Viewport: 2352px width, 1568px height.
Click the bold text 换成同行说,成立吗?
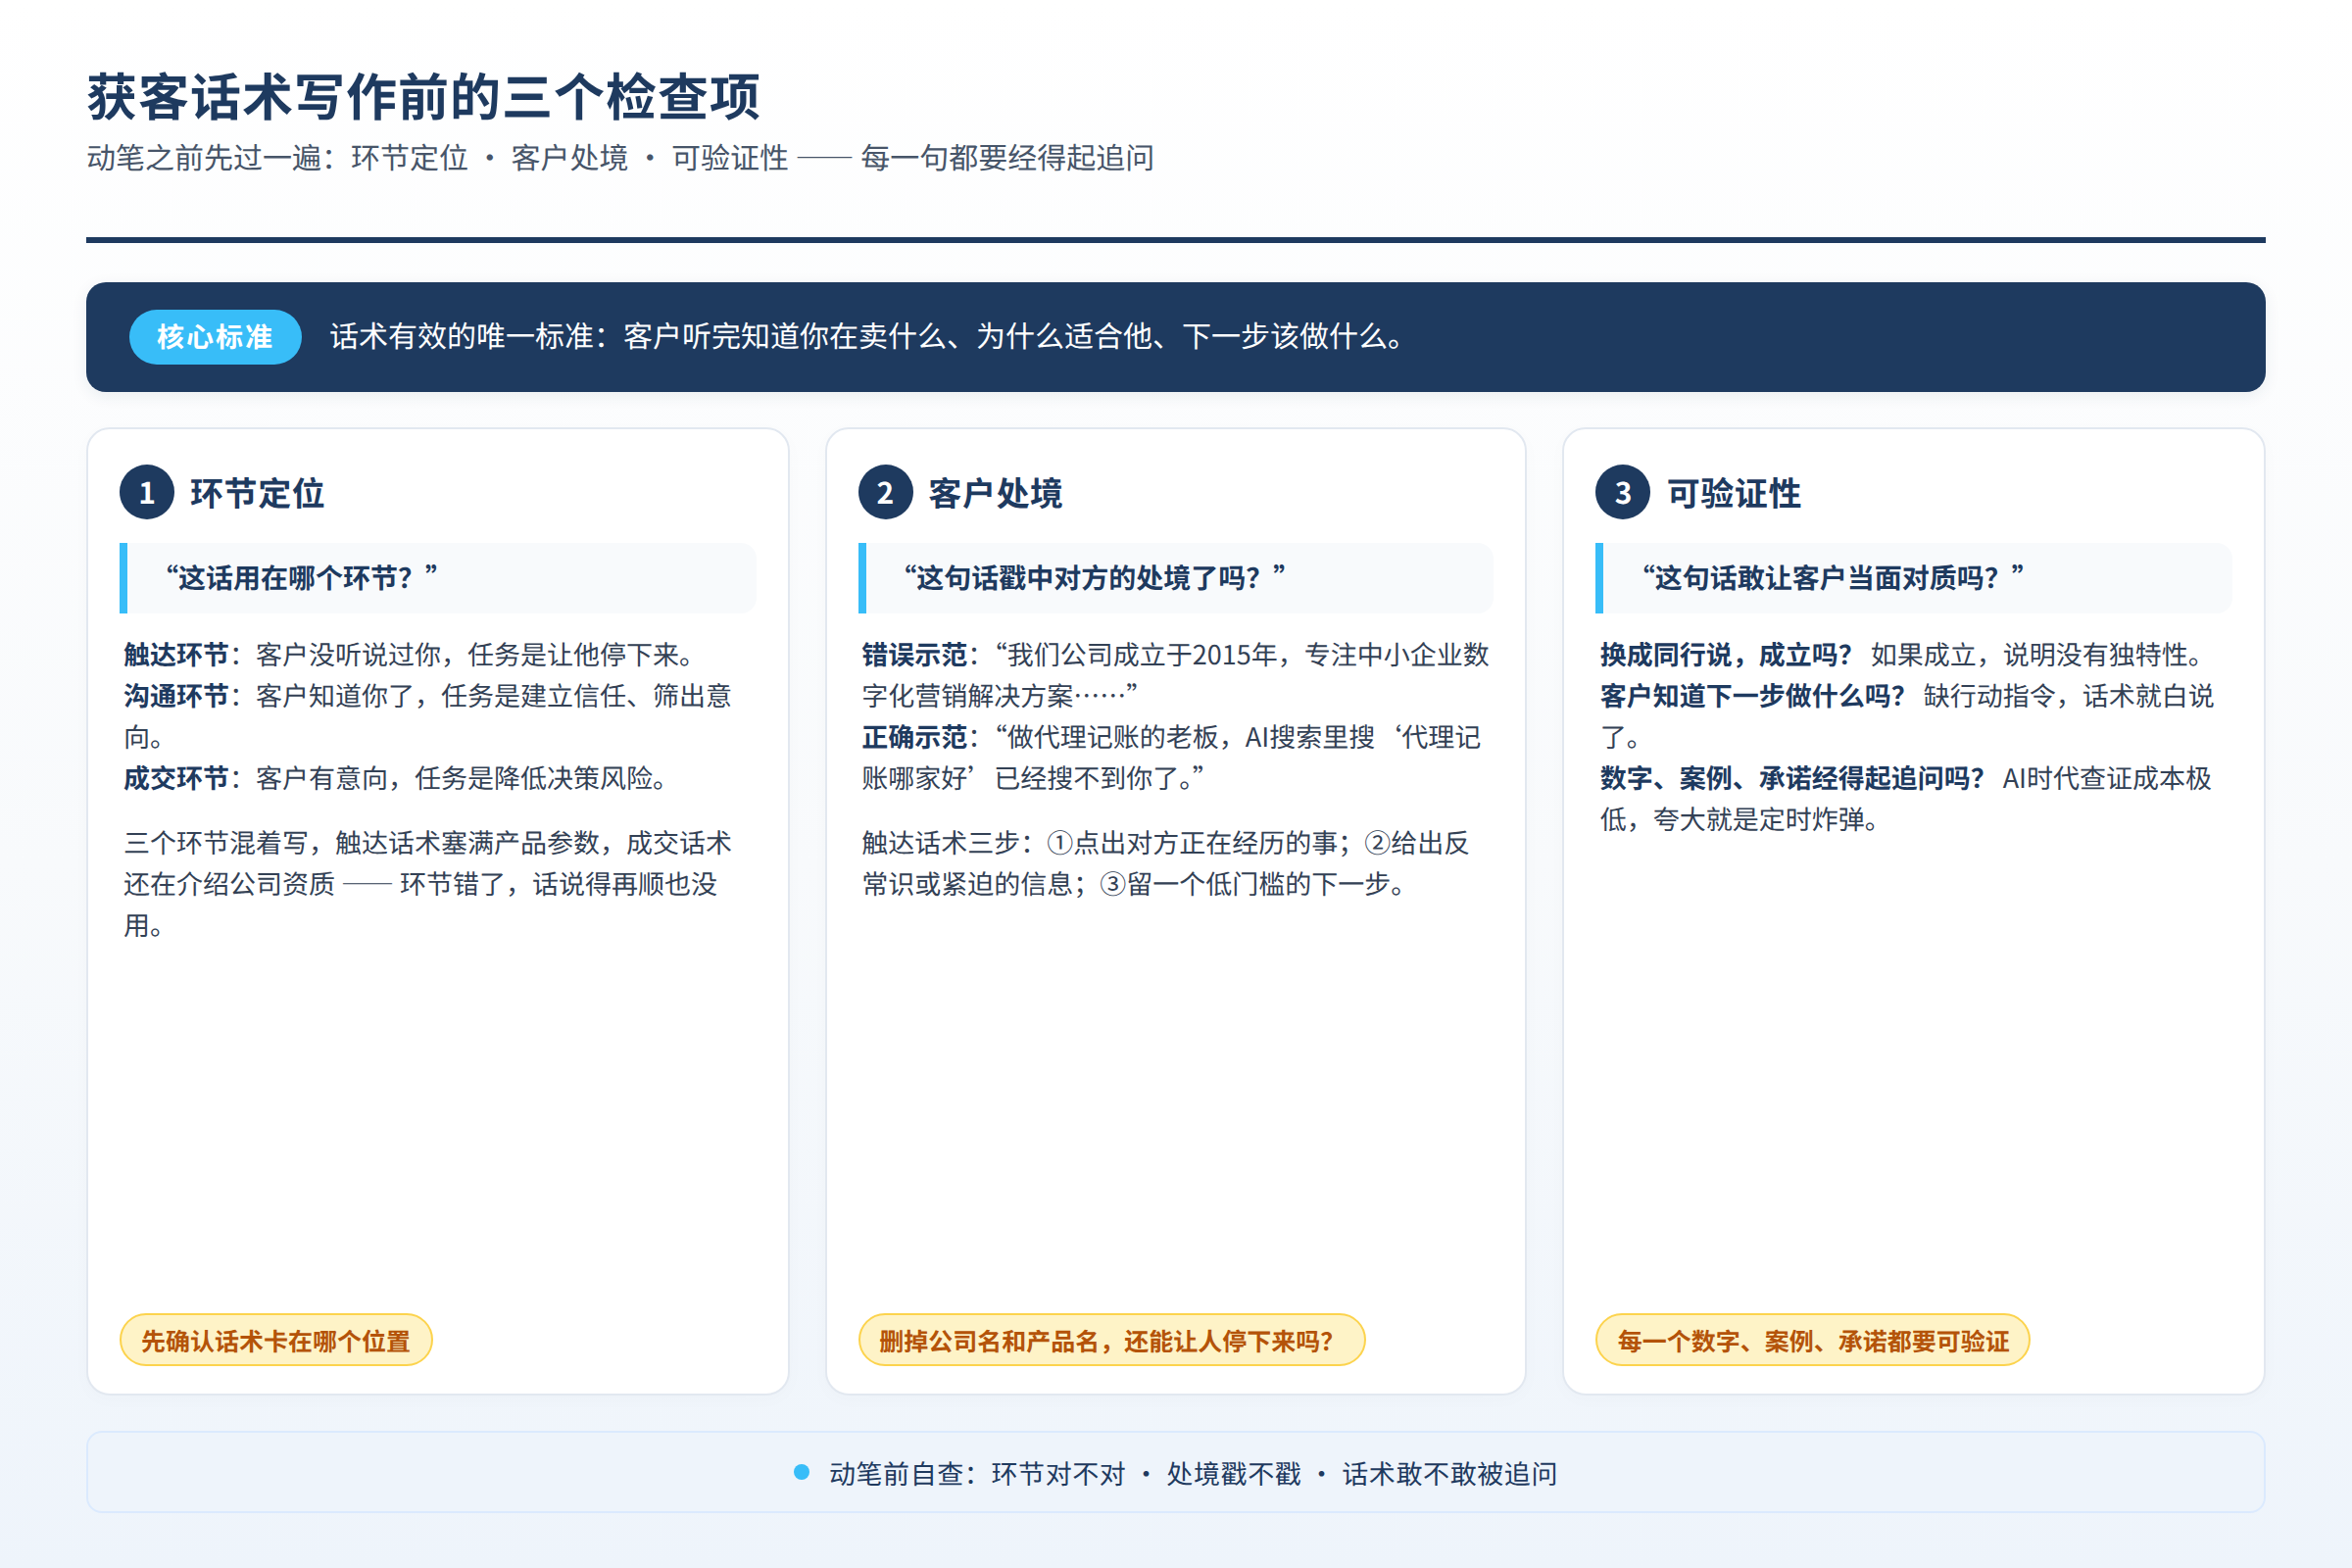coord(1726,655)
